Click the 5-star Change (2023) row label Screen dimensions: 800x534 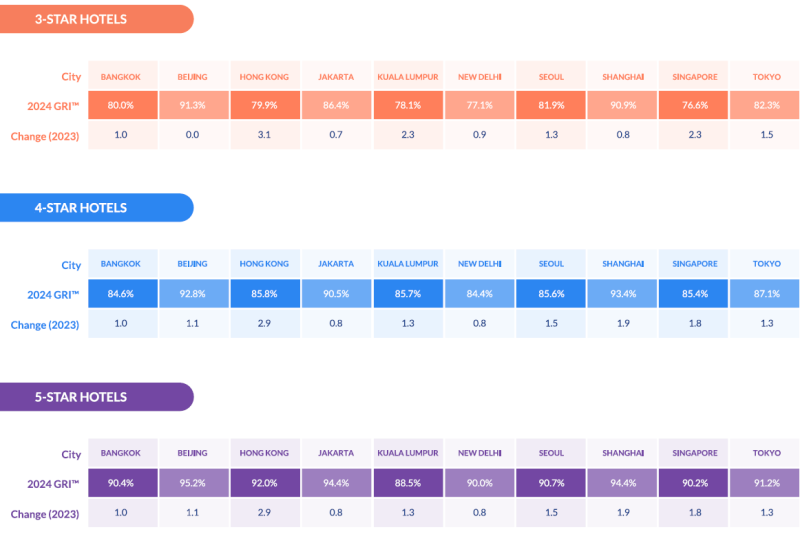click(x=45, y=513)
